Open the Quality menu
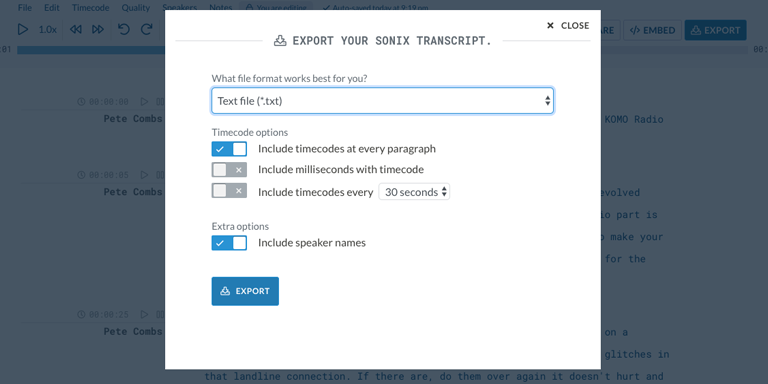The height and width of the screenshot is (384, 768). pos(136,8)
